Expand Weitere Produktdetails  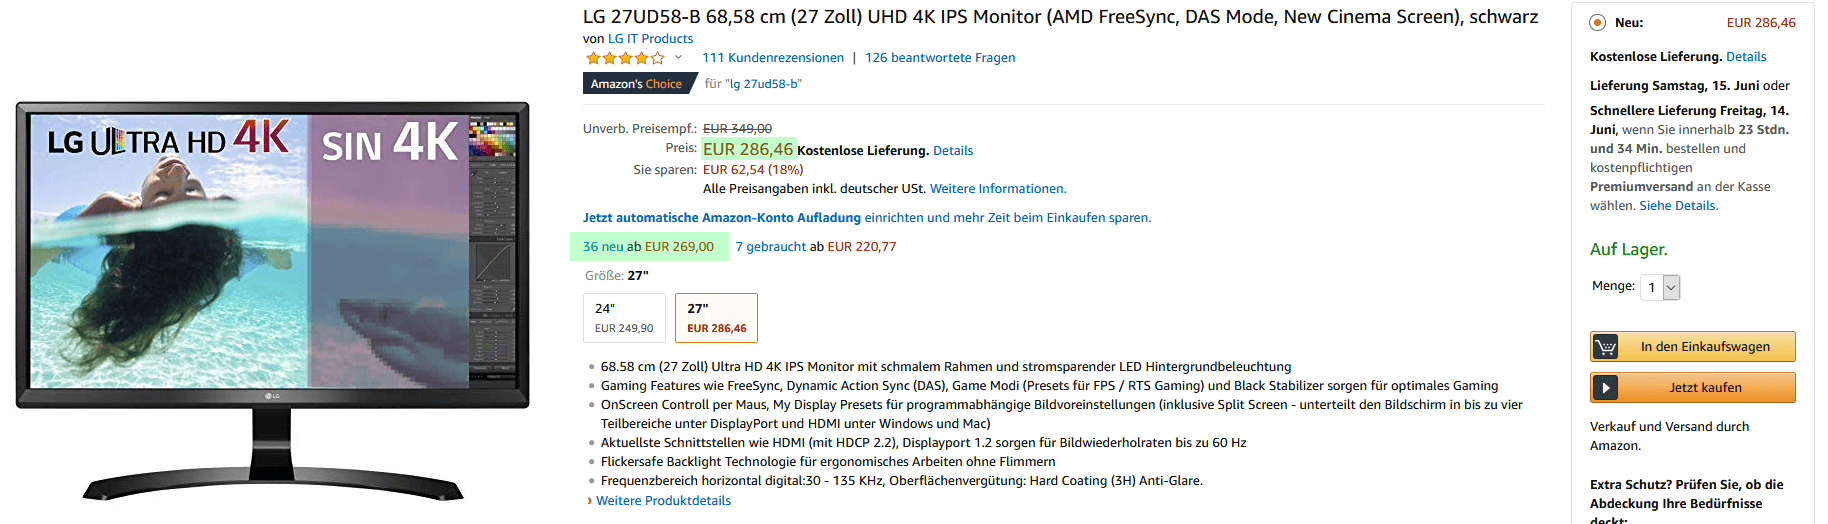click(x=663, y=501)
